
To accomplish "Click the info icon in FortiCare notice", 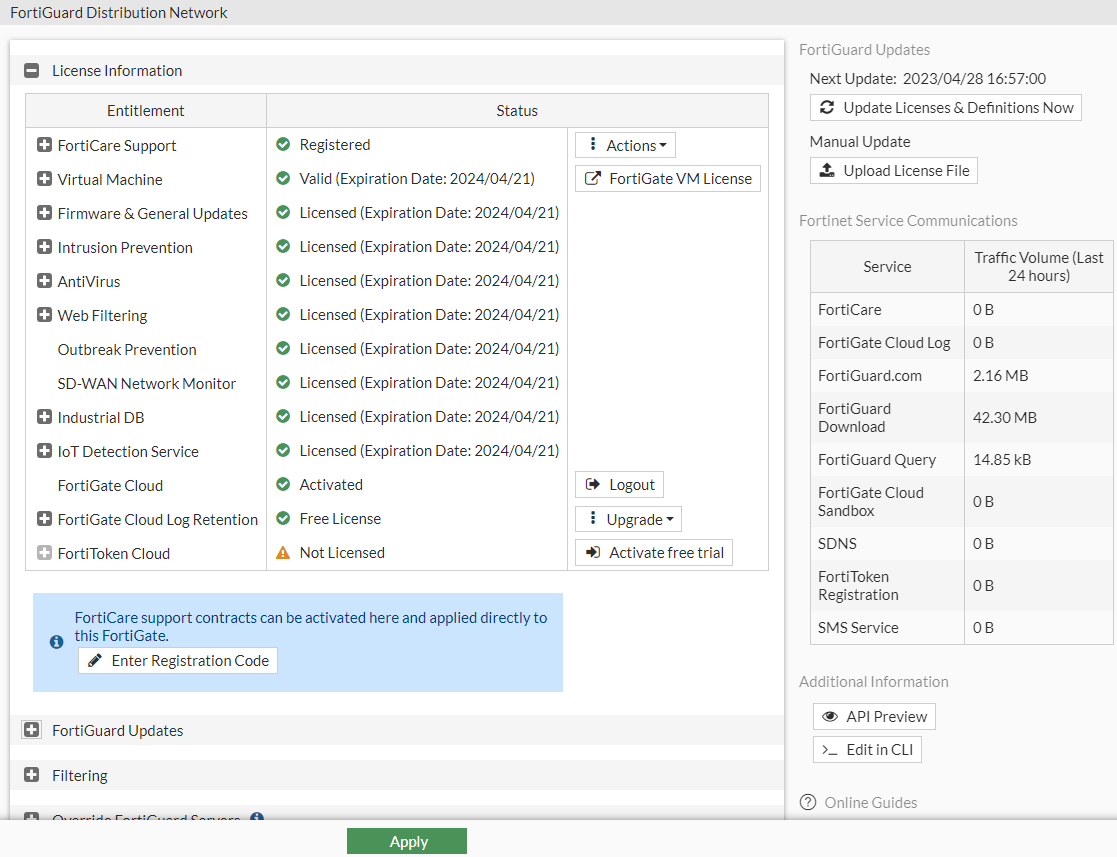I will coord(56,642).
